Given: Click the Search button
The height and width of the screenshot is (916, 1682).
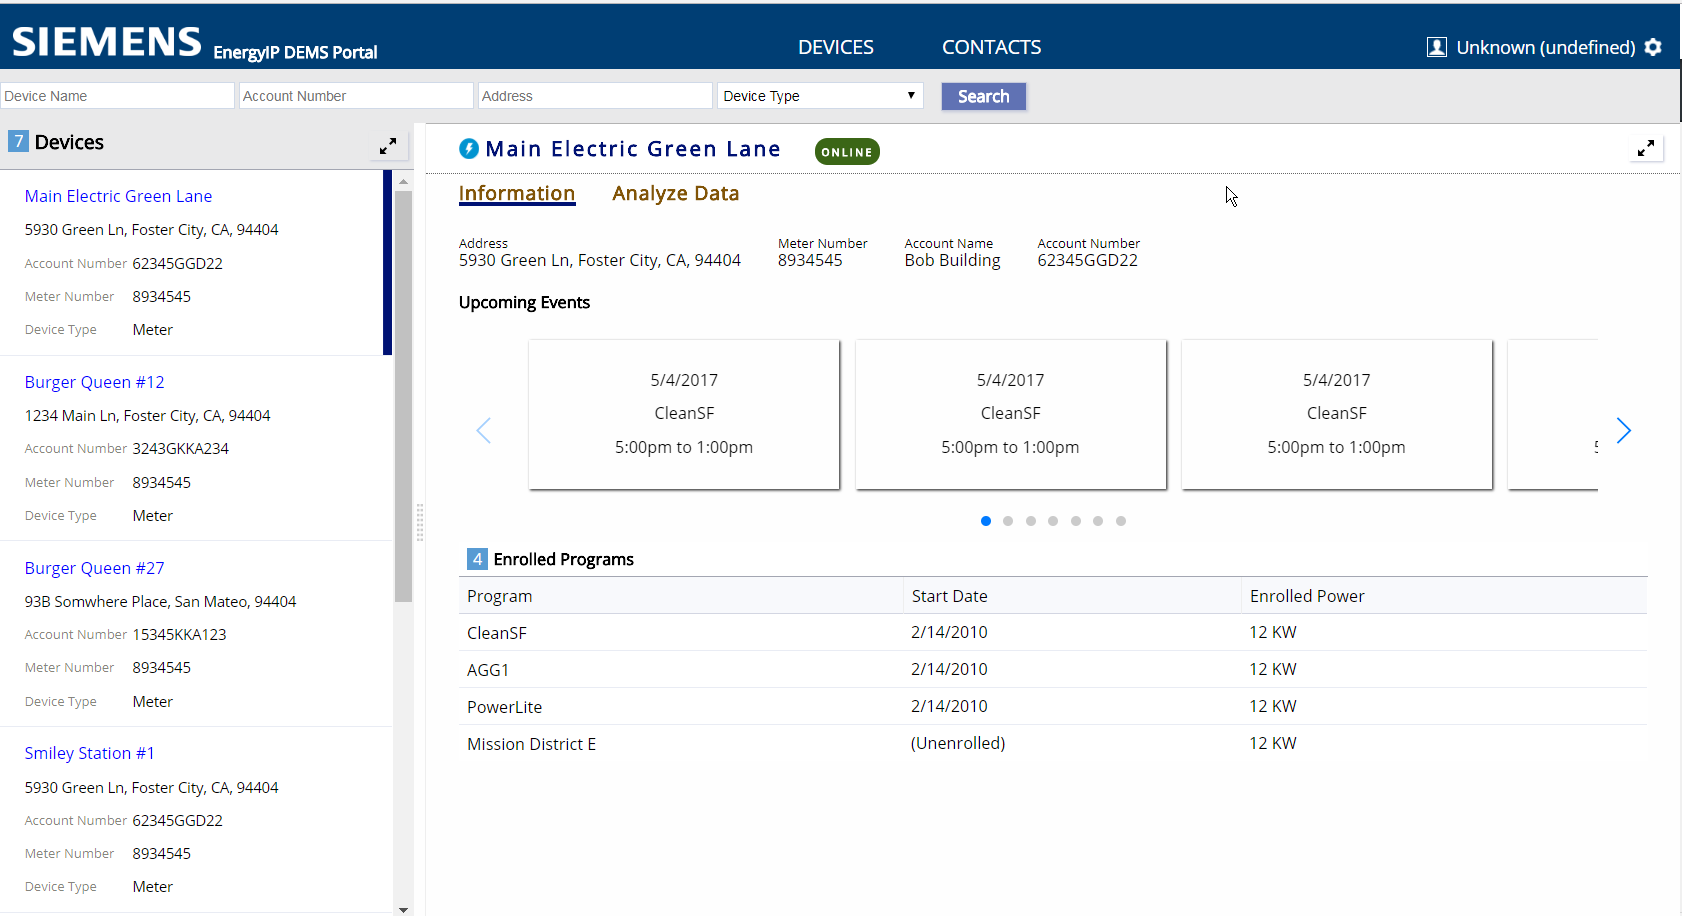Looking at the screenshot, I should pos(984,96).
